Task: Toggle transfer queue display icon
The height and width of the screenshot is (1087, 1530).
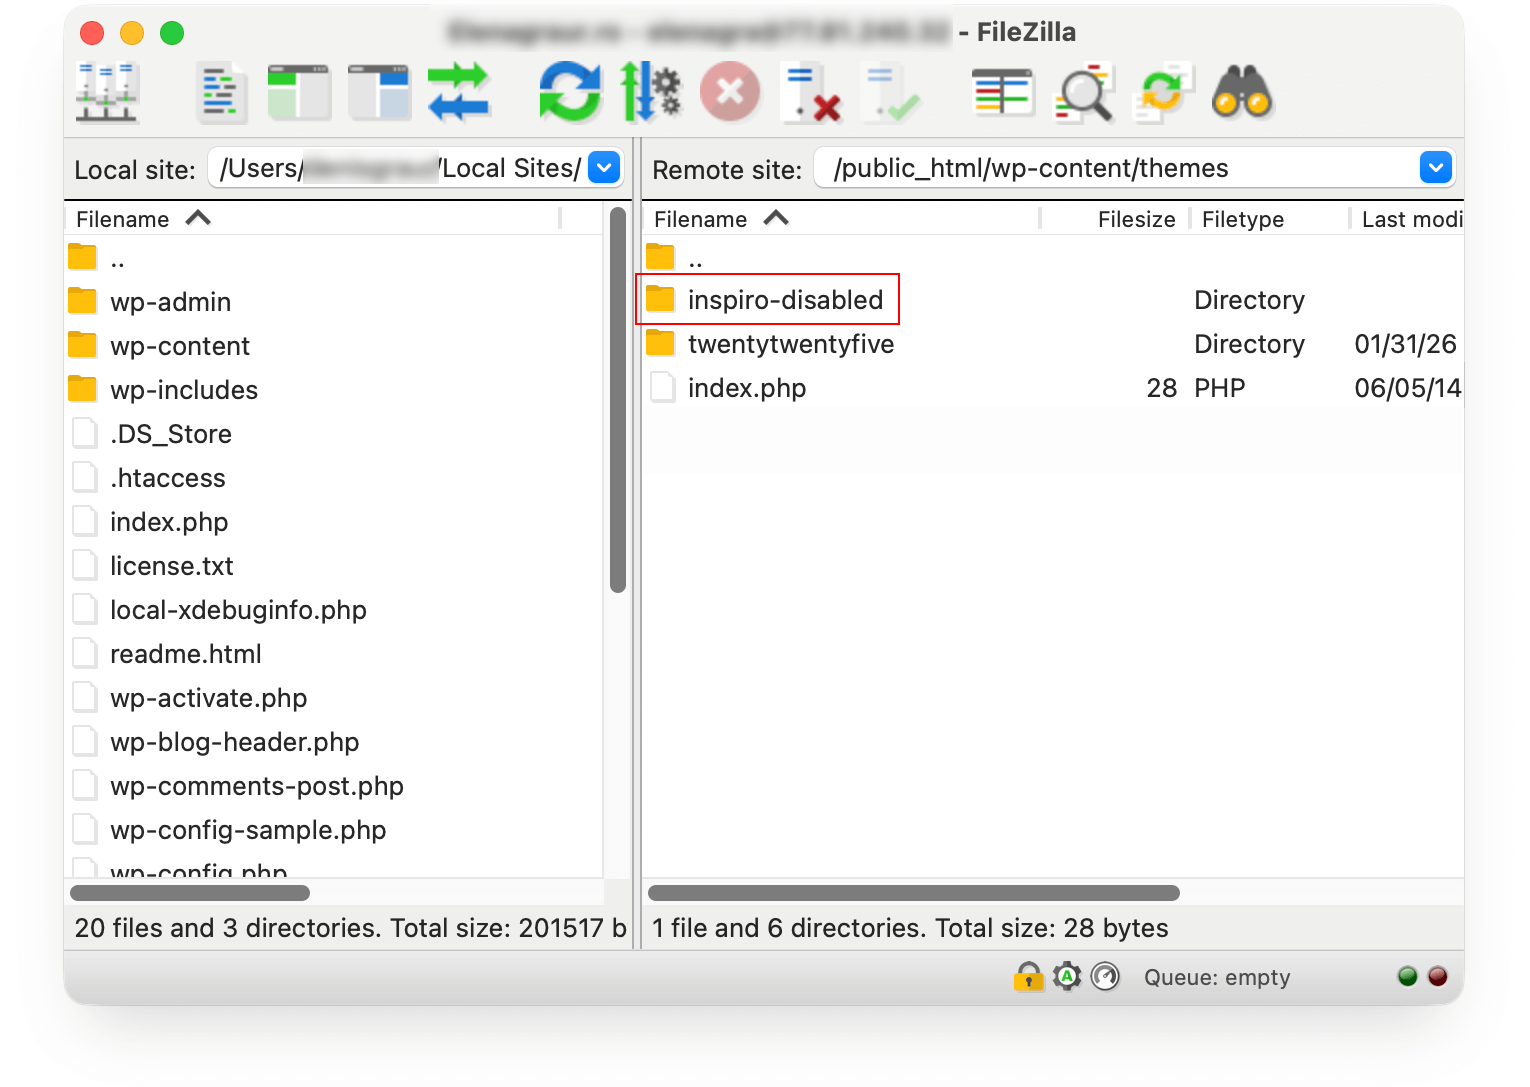Action: (x=458, y=92)
